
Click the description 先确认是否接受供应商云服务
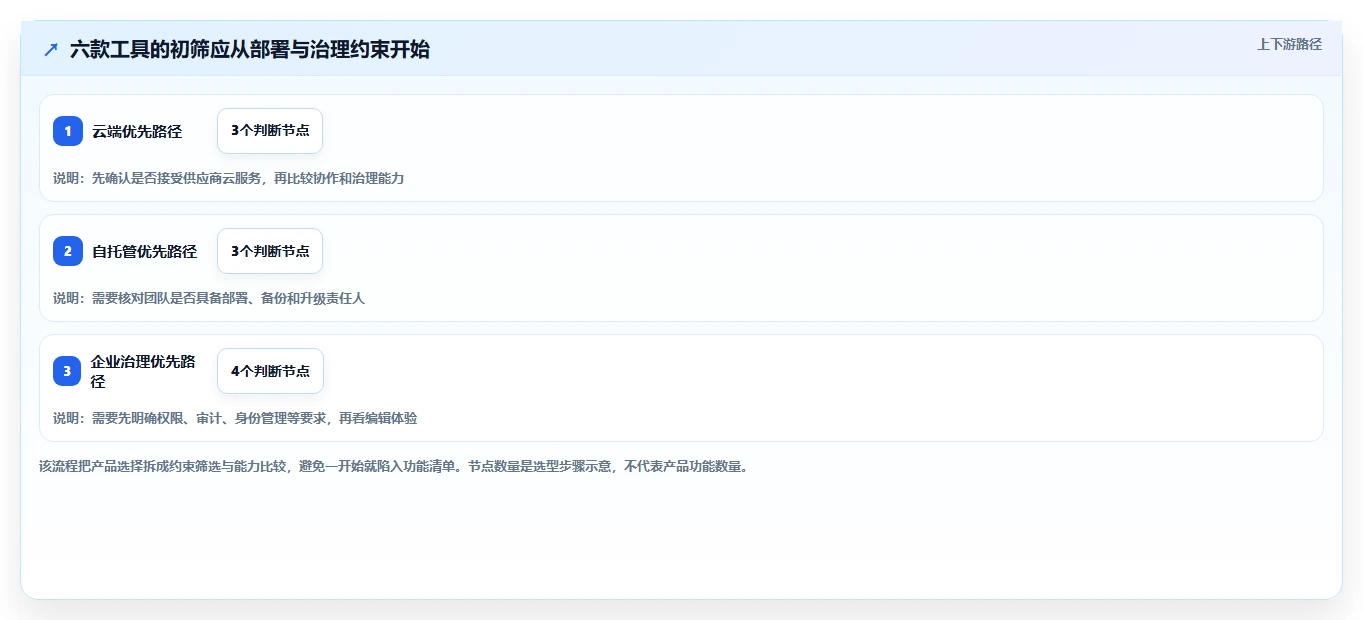228,178
